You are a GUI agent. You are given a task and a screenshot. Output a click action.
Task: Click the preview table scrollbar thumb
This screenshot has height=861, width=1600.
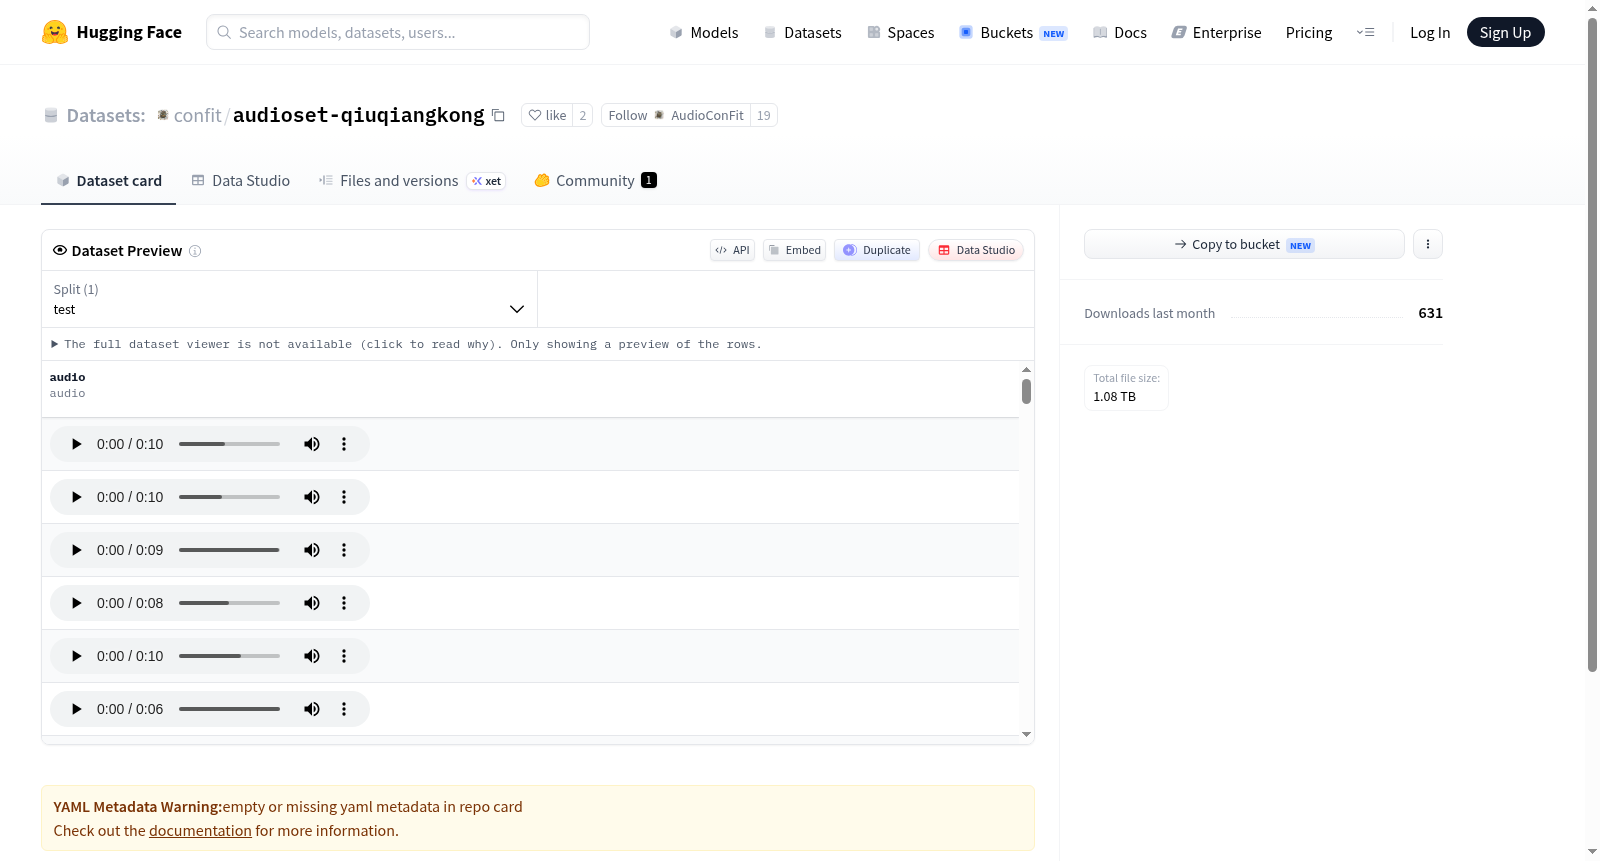coord(1026,391)
